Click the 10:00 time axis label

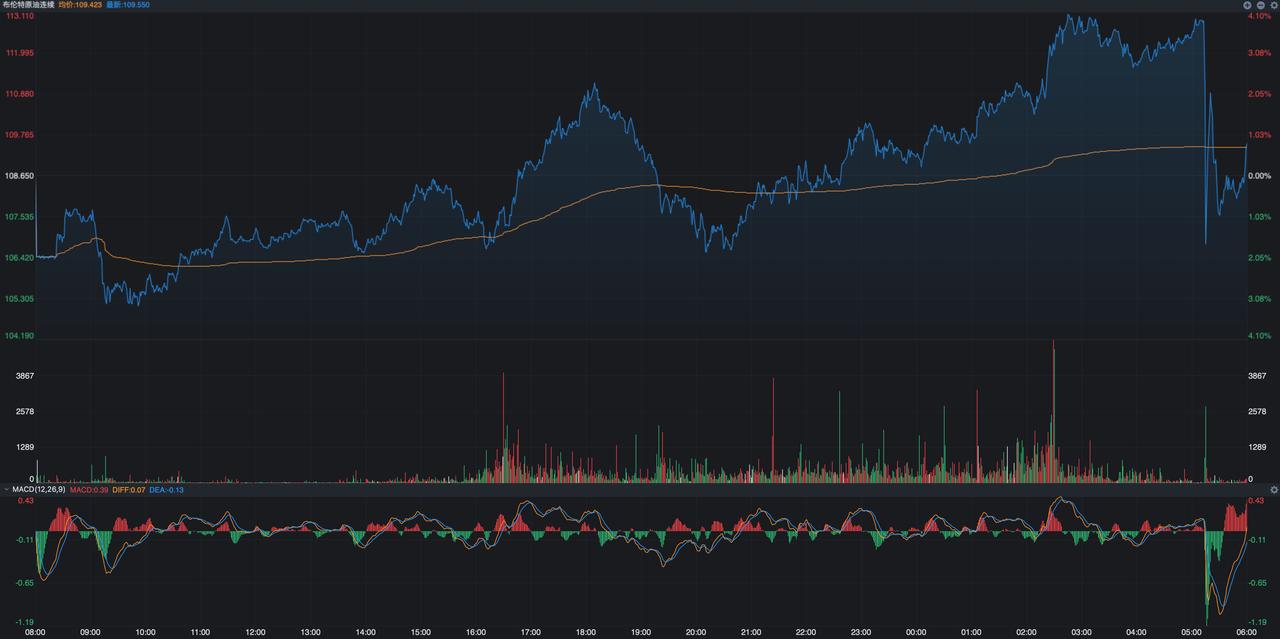click(145, 632)
